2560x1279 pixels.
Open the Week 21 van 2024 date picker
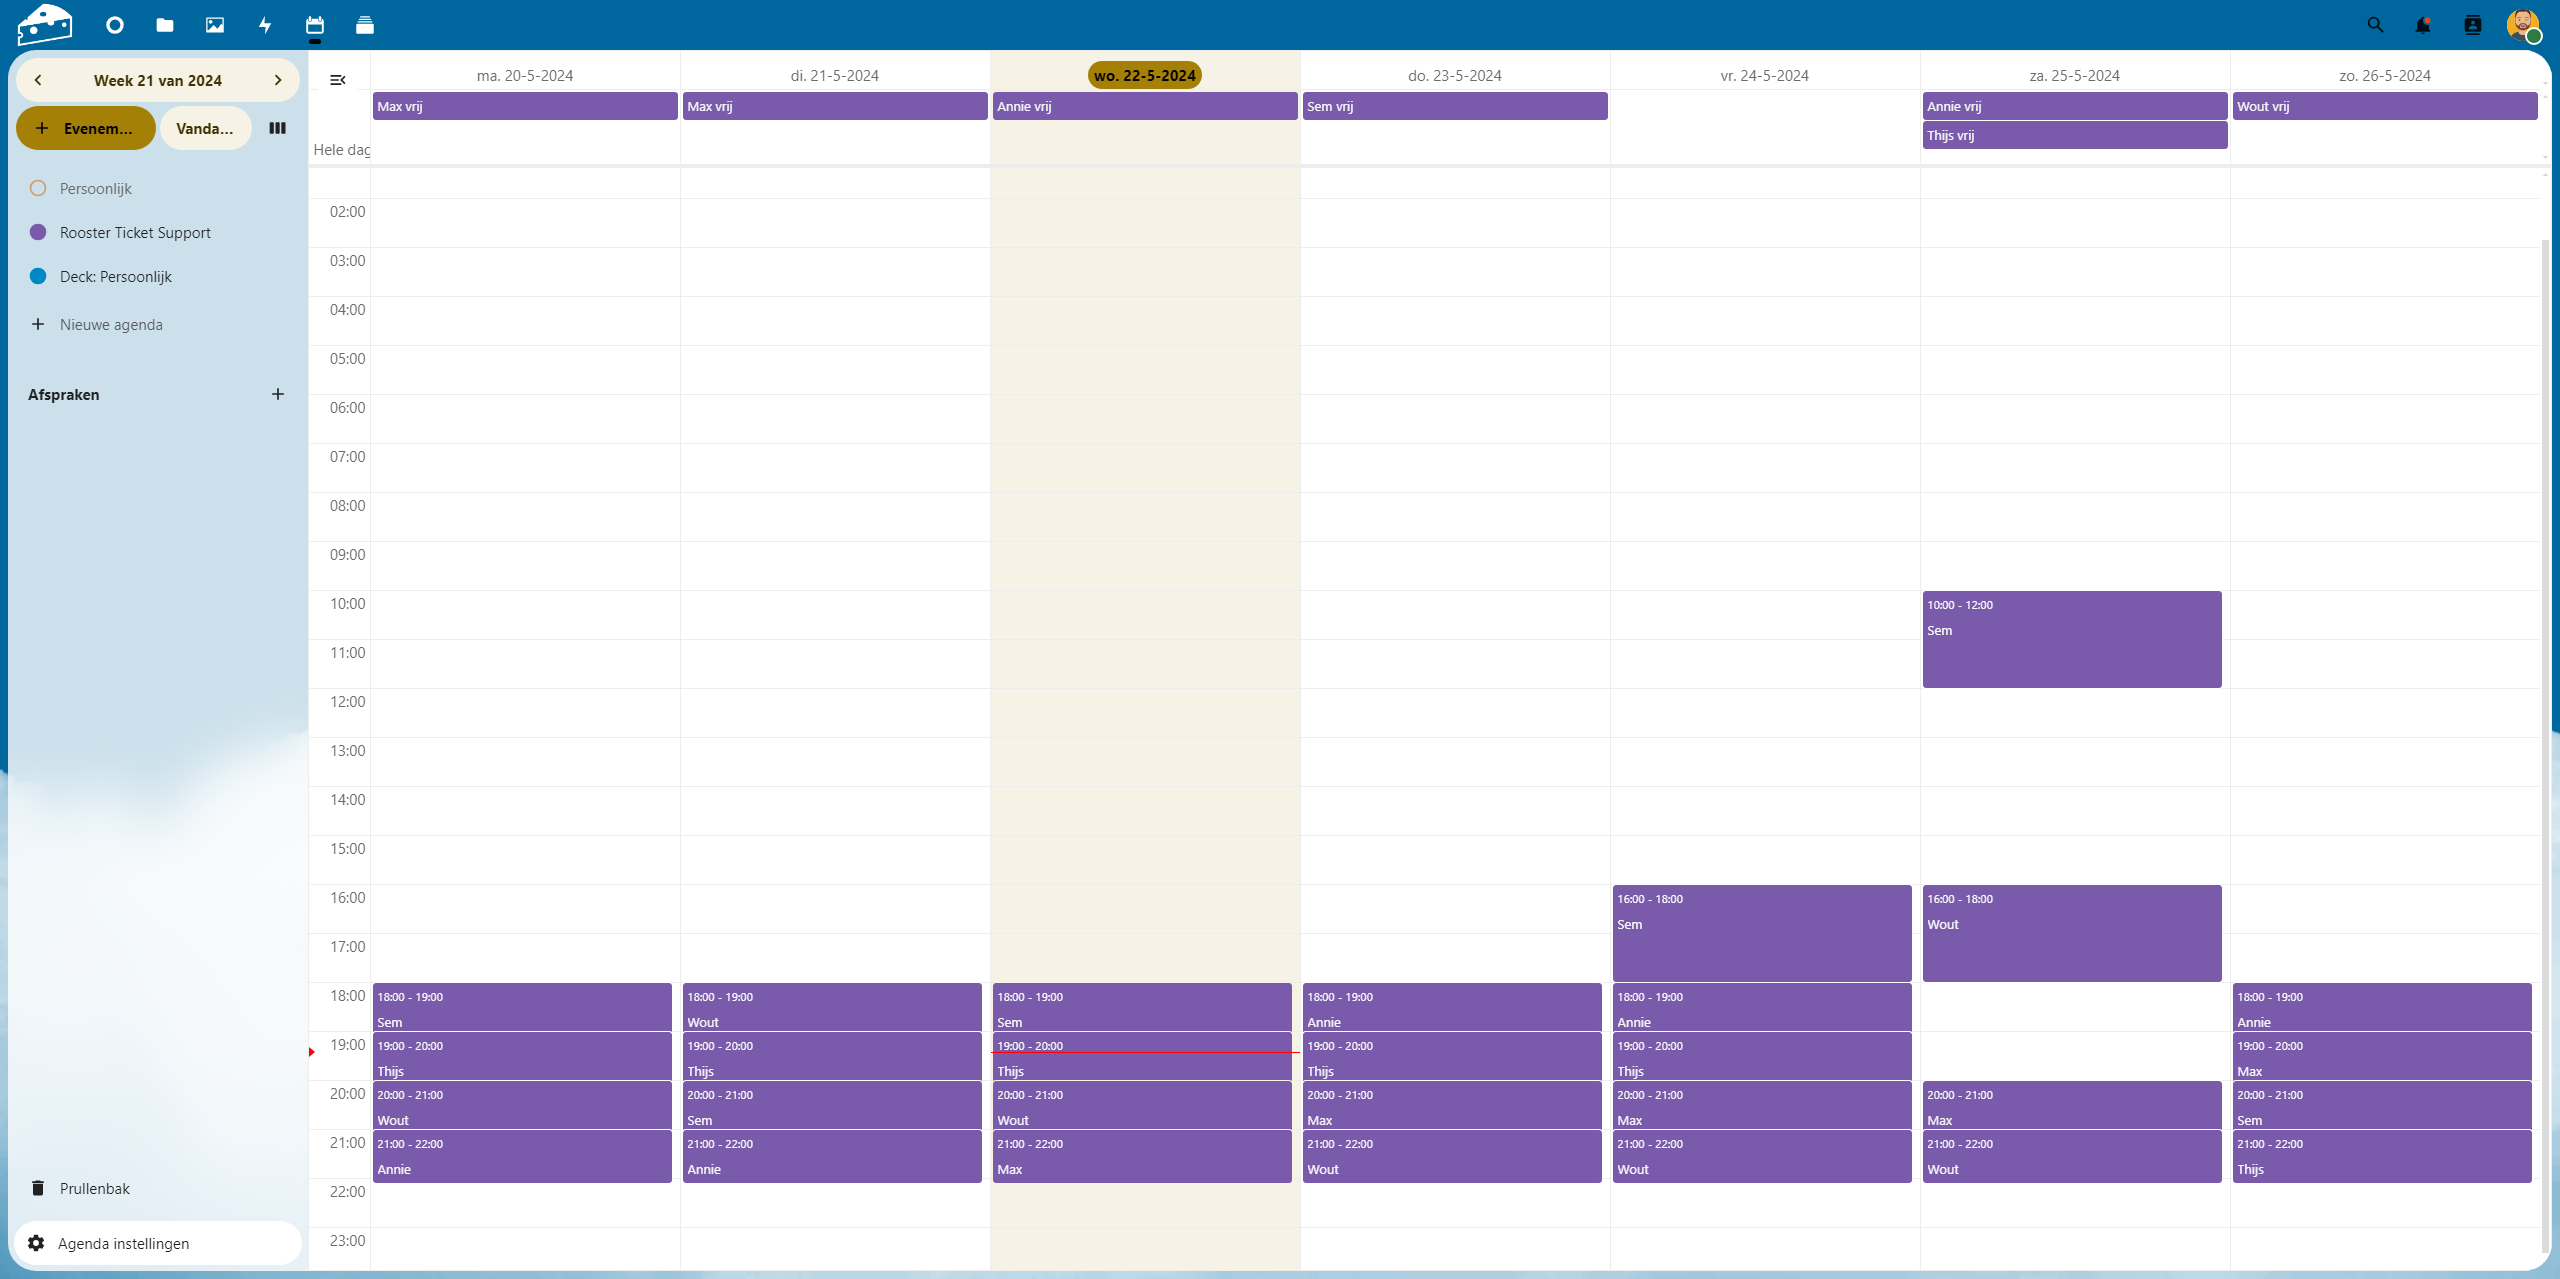click(x=158, y=80)
